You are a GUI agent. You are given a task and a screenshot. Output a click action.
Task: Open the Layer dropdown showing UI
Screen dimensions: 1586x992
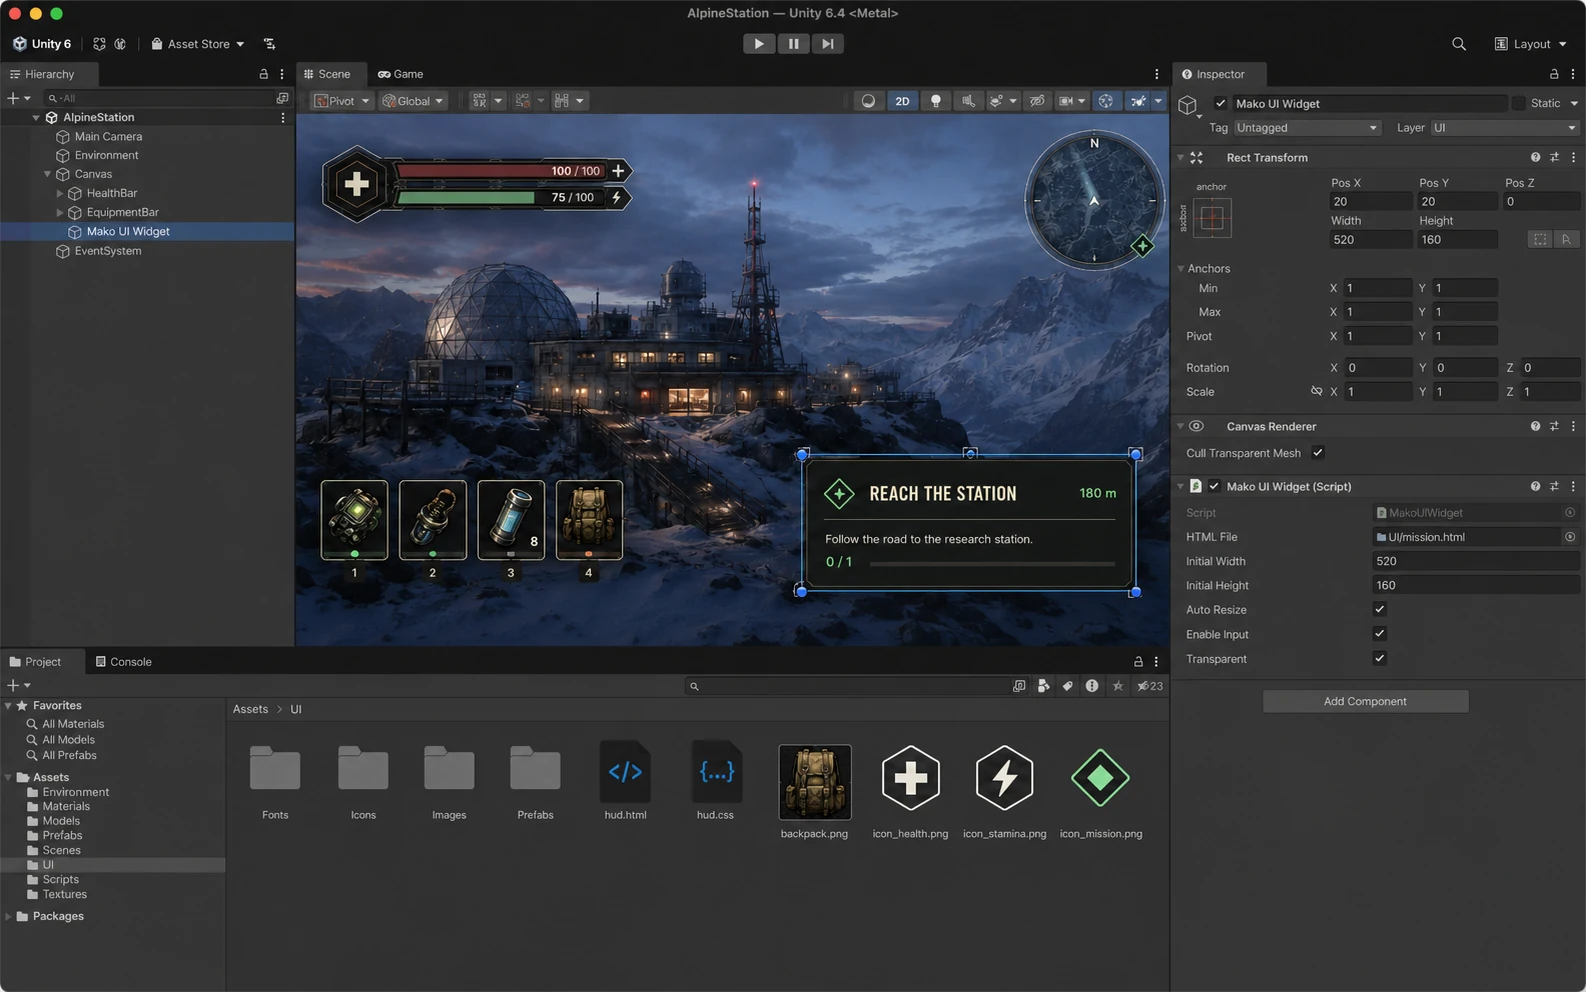(x=1505, y=128)
